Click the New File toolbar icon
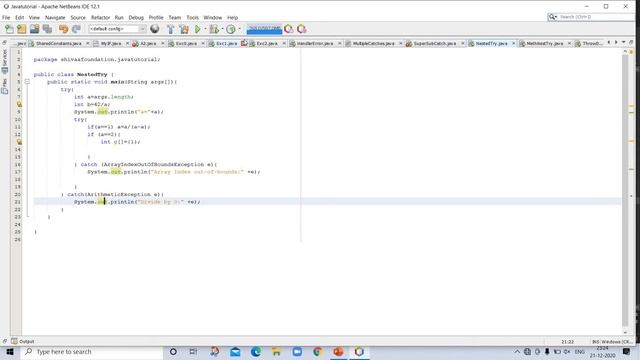Image resolution: width=640 pixels, height=360 pixels. point(9,29)
